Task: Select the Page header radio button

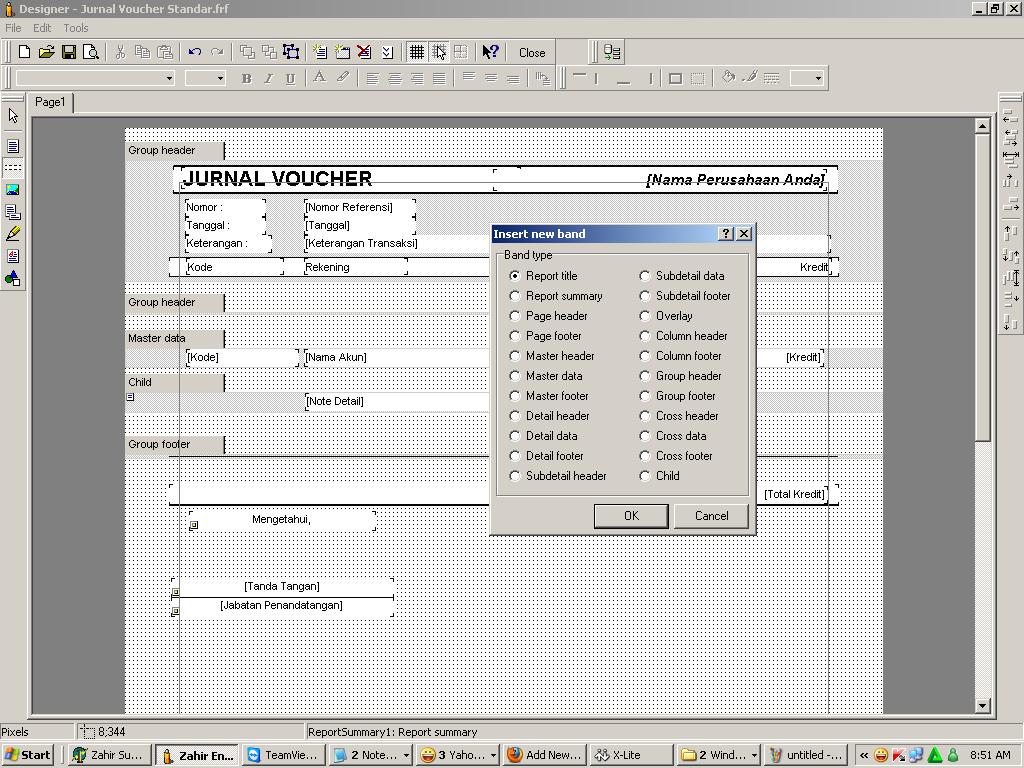Action: click(x=515, y=316)
